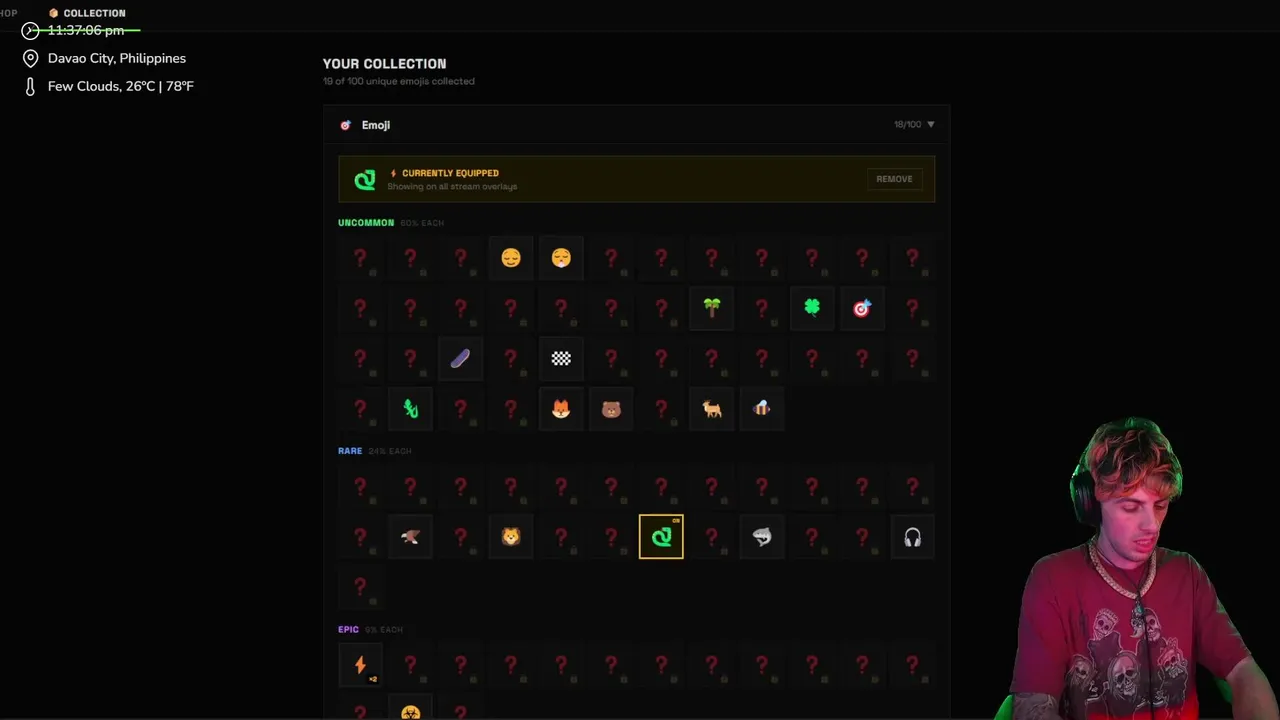
Task: Click the equipped green snake emoji tile
Action: 661,537
